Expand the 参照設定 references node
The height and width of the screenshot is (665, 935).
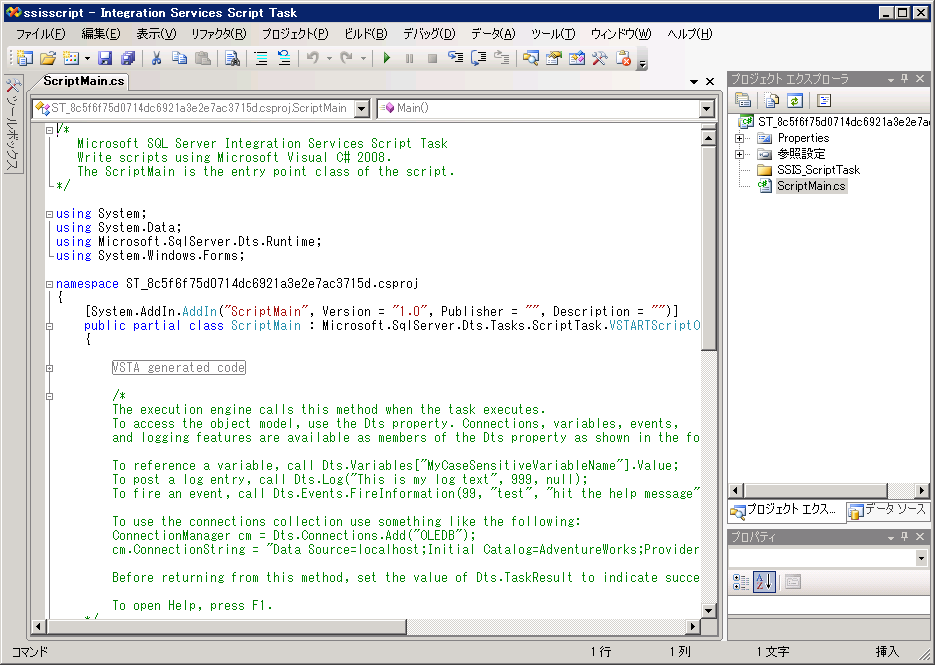(x=739, y=154)
